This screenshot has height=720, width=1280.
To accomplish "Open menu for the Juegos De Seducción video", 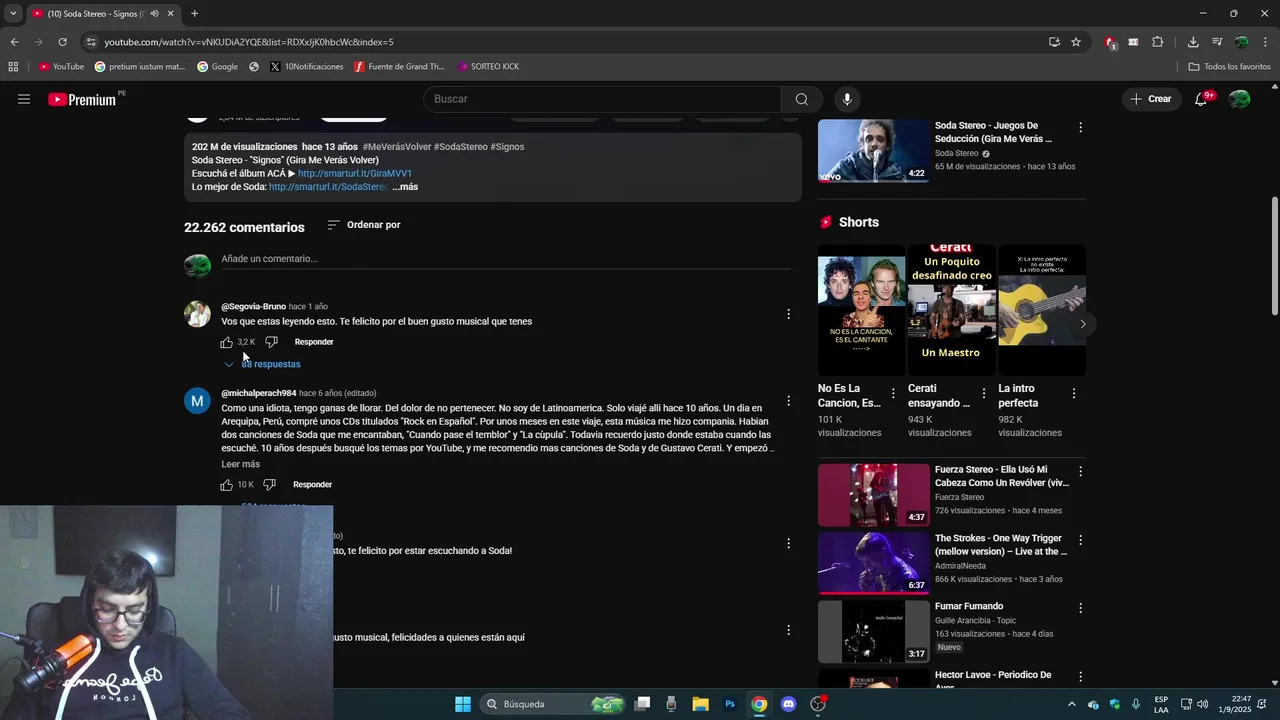I will 1080,127.
